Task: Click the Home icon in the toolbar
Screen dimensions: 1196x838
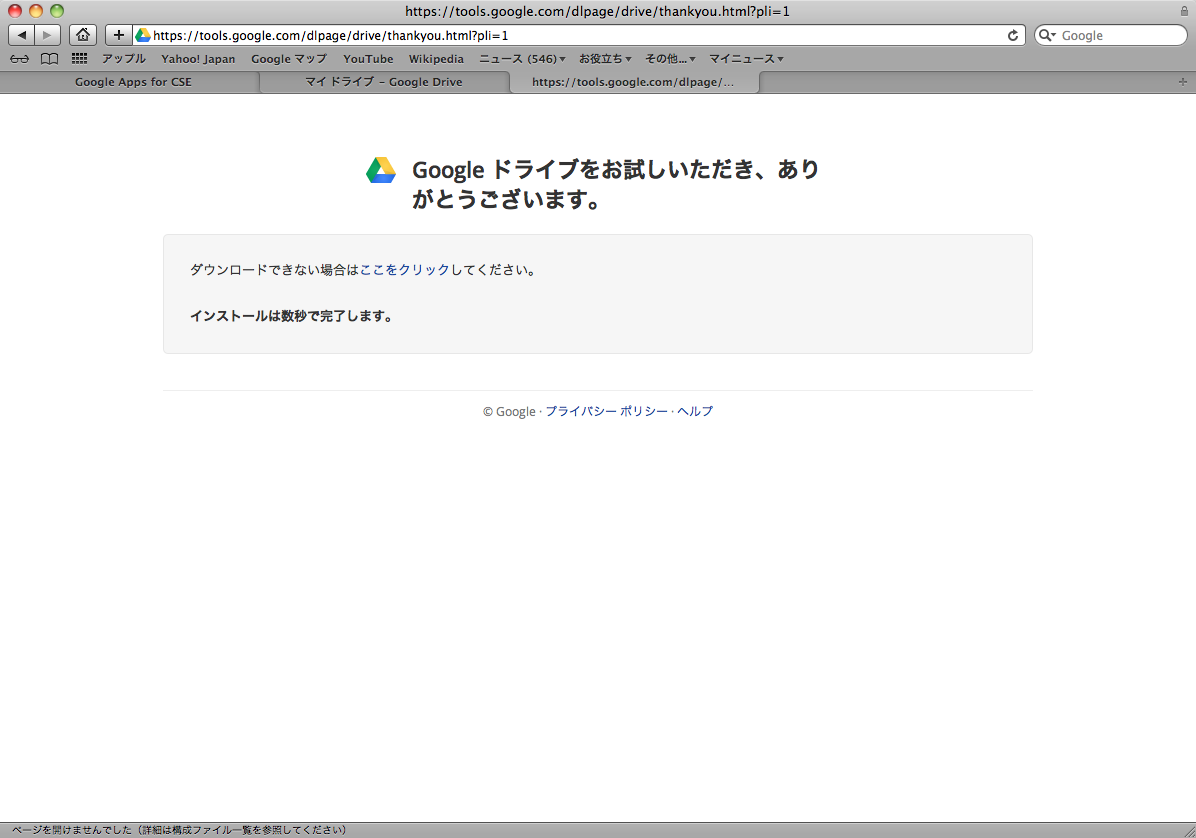Action: coord(83,35)
